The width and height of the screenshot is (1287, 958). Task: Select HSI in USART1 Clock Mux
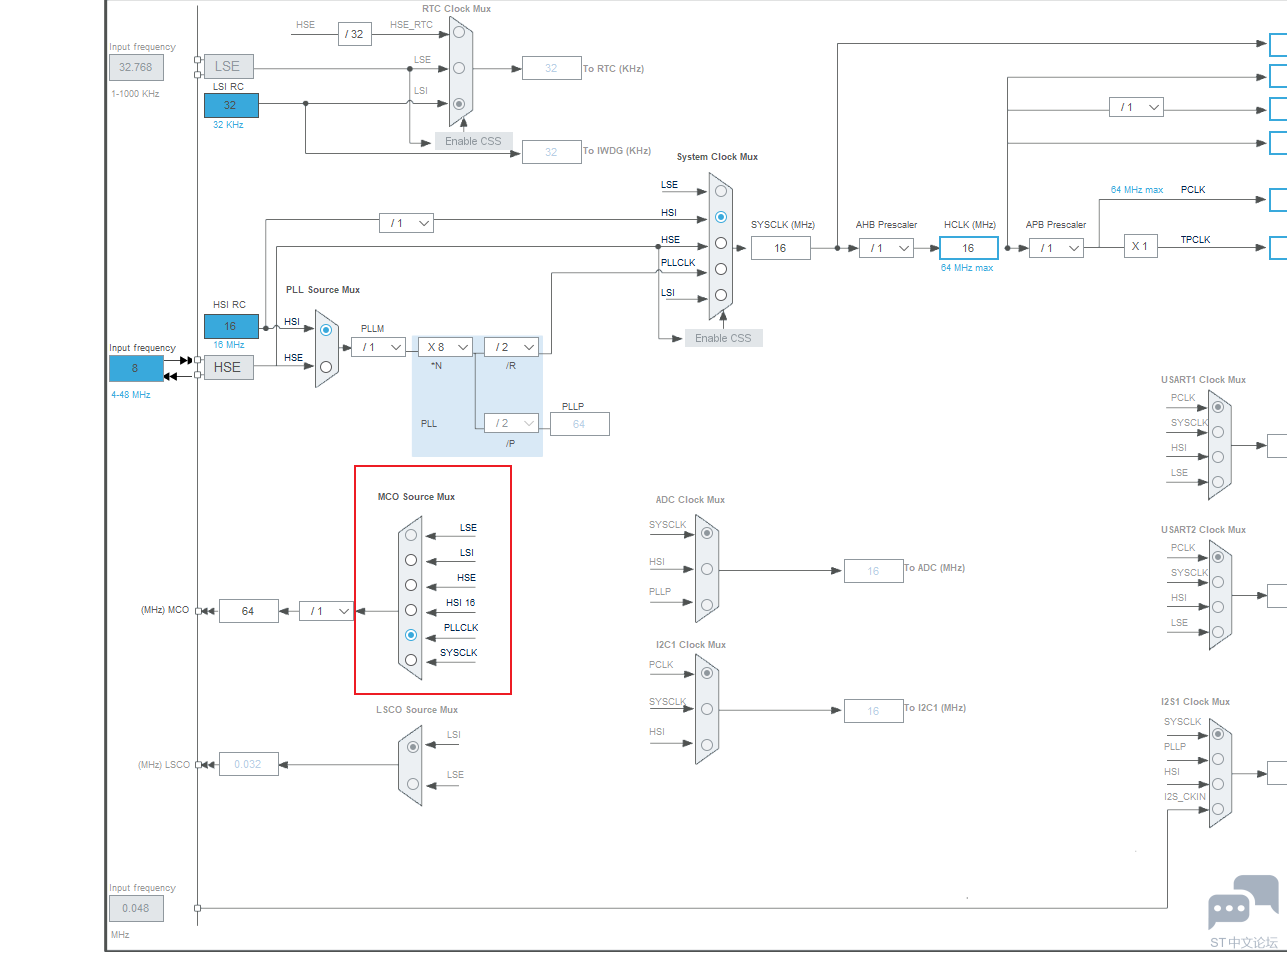[1218, 457]
